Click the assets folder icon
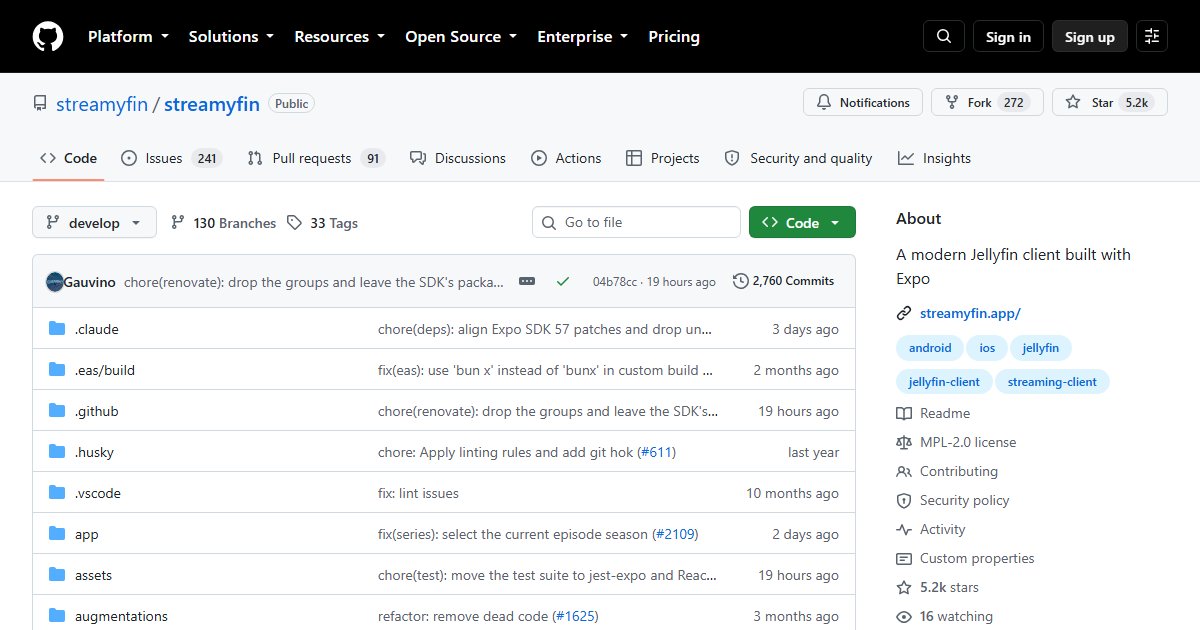This screenshot has height=630, width=1200. pyautogui.click(x=57, y=575)
